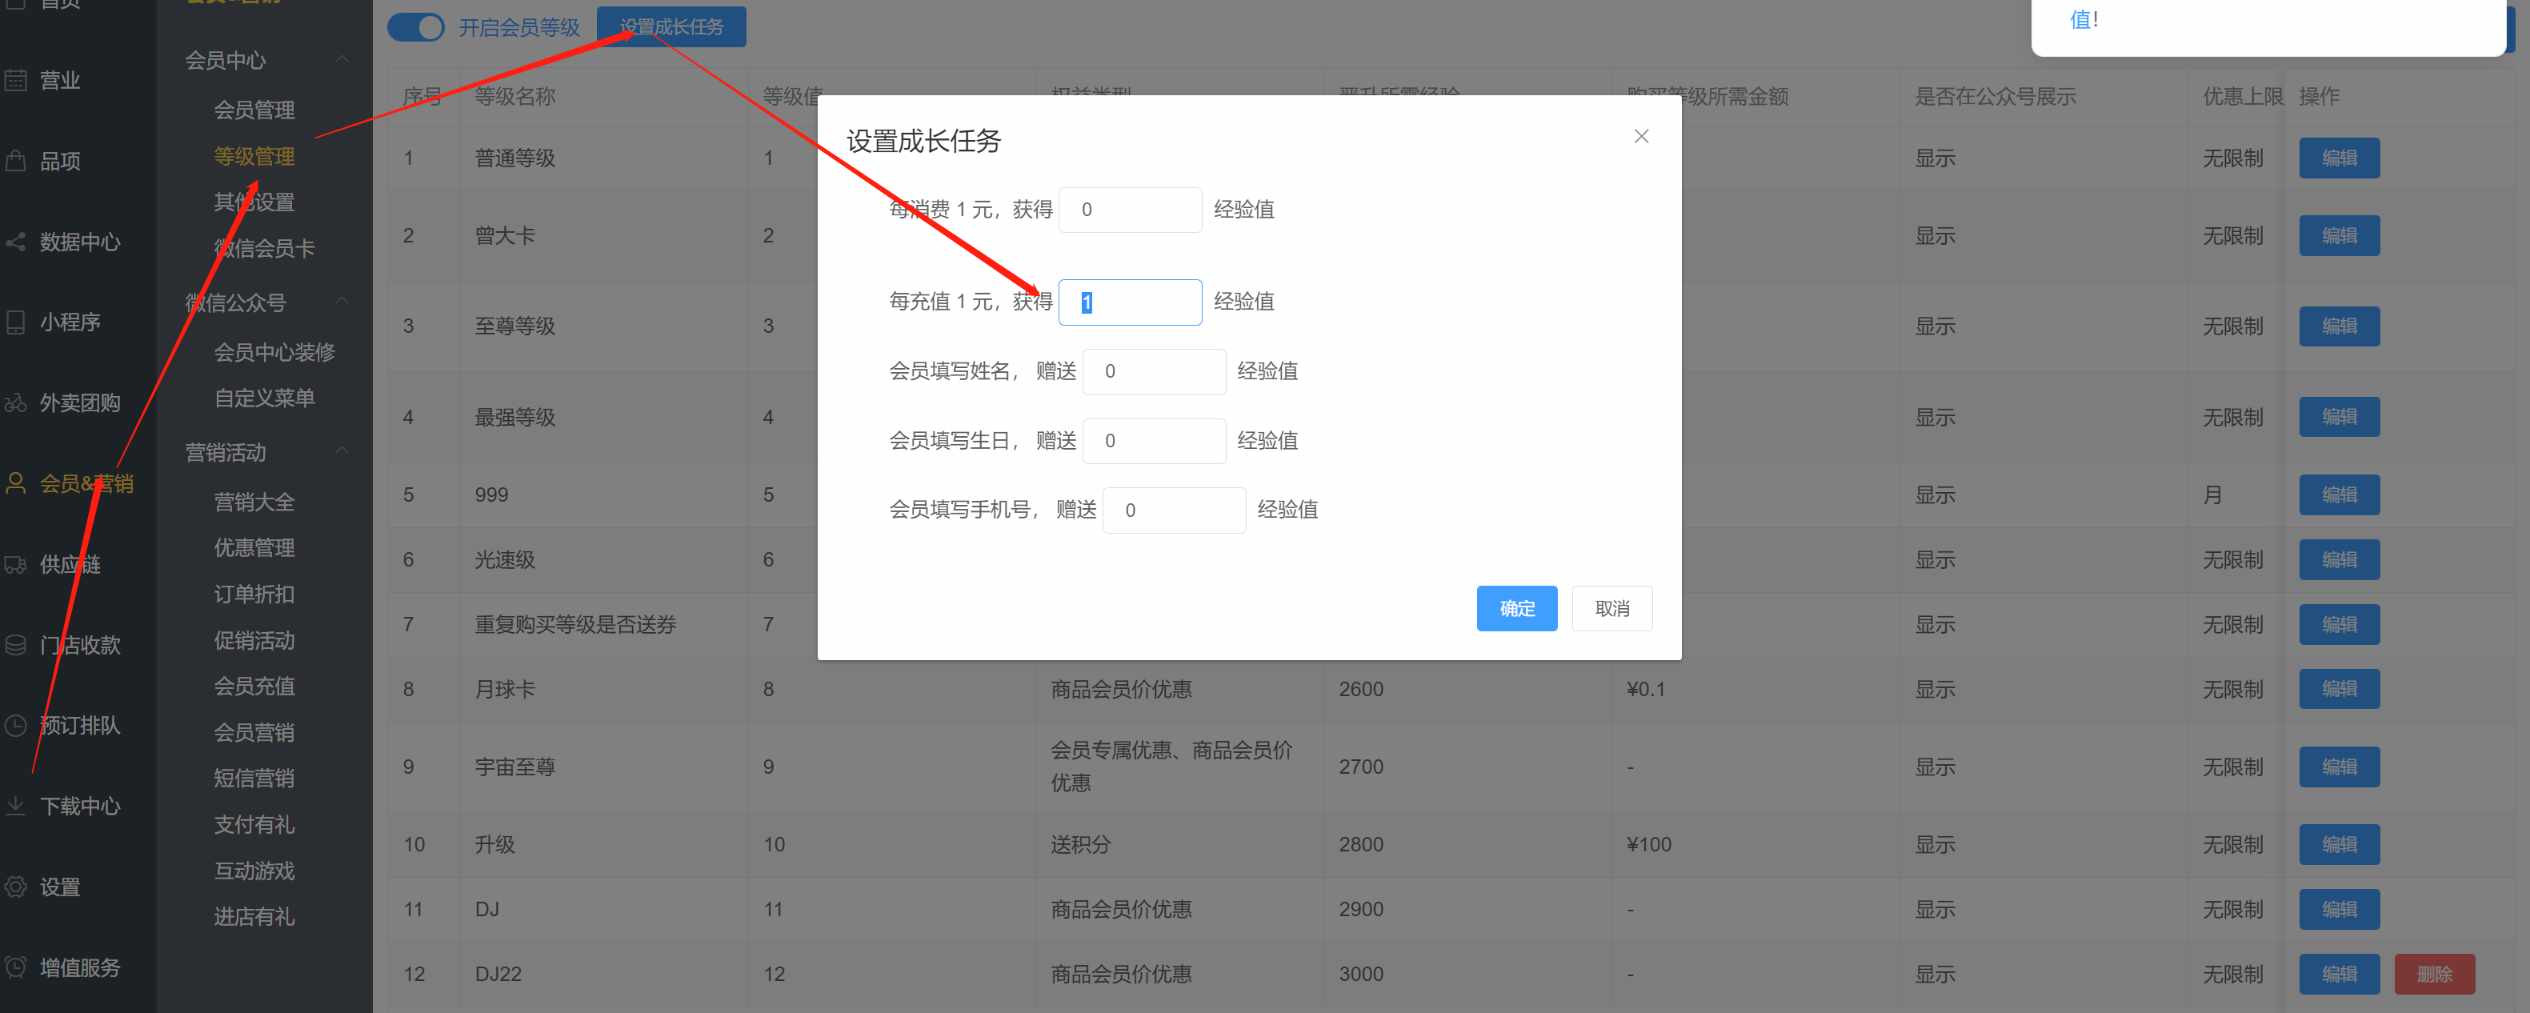Open 其他设置 menu item
2530x1013 pixels.
click(254, 202)
